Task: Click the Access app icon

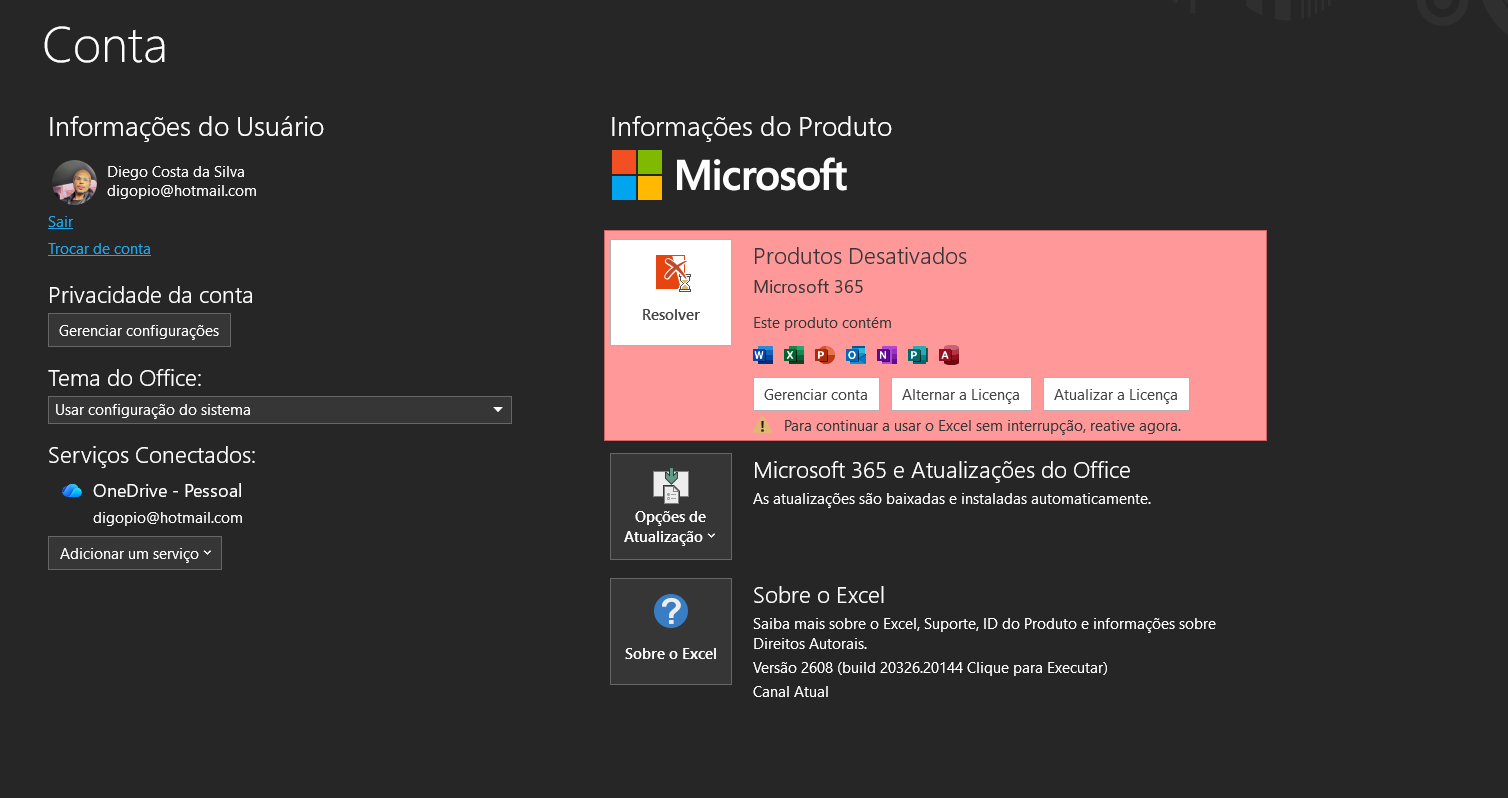Action: pyautogui.click(x=949, y=355)
